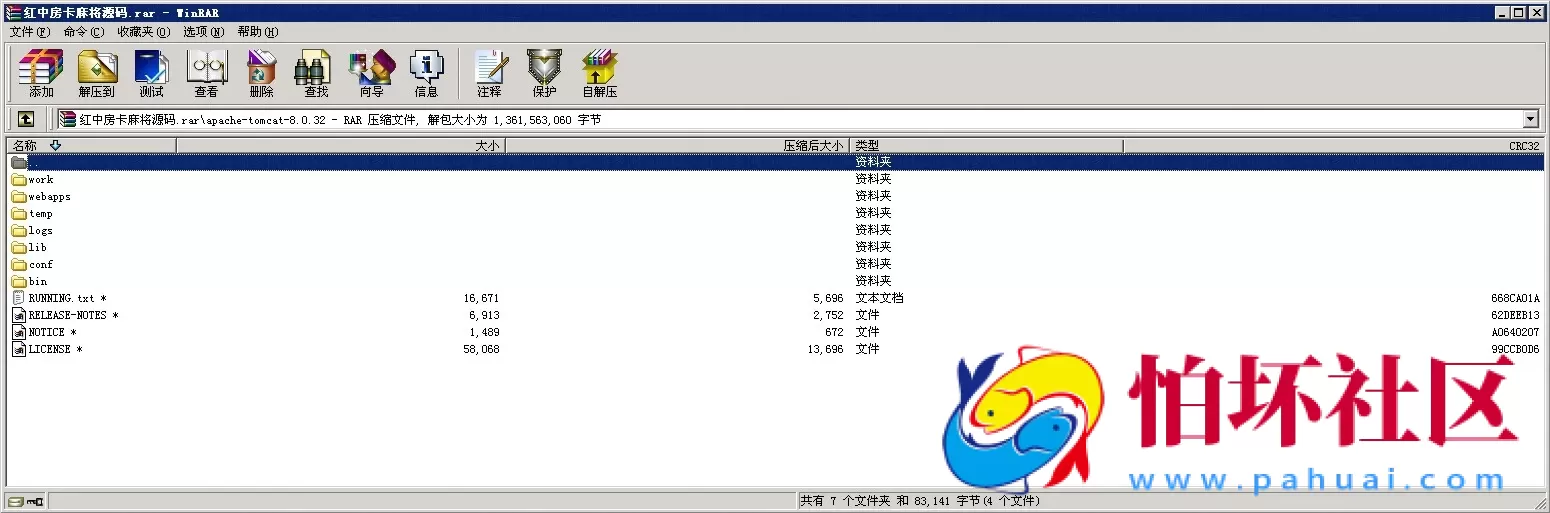
Task: Click the 测试 (Test) toolbar icon
Action: (151, 73)
